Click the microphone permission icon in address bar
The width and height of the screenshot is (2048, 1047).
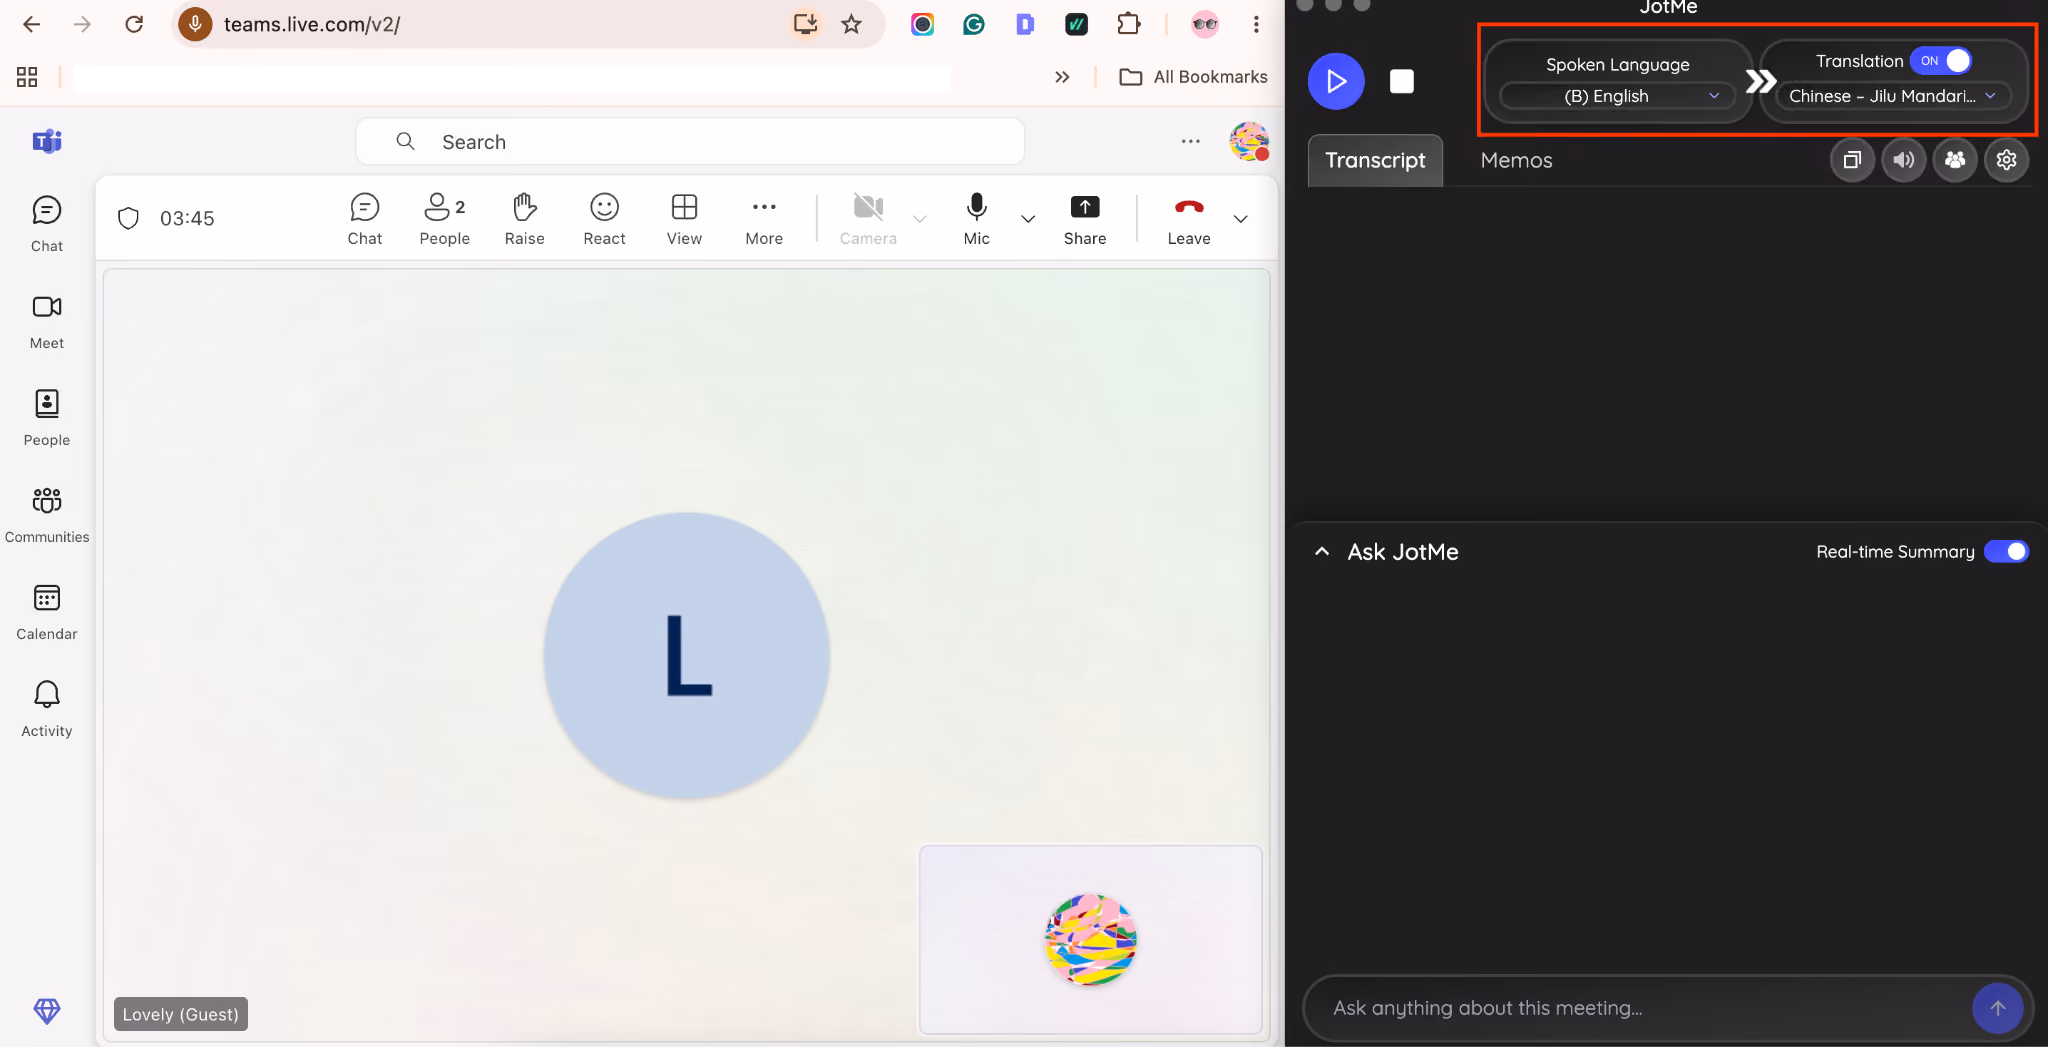click(195, 24)
